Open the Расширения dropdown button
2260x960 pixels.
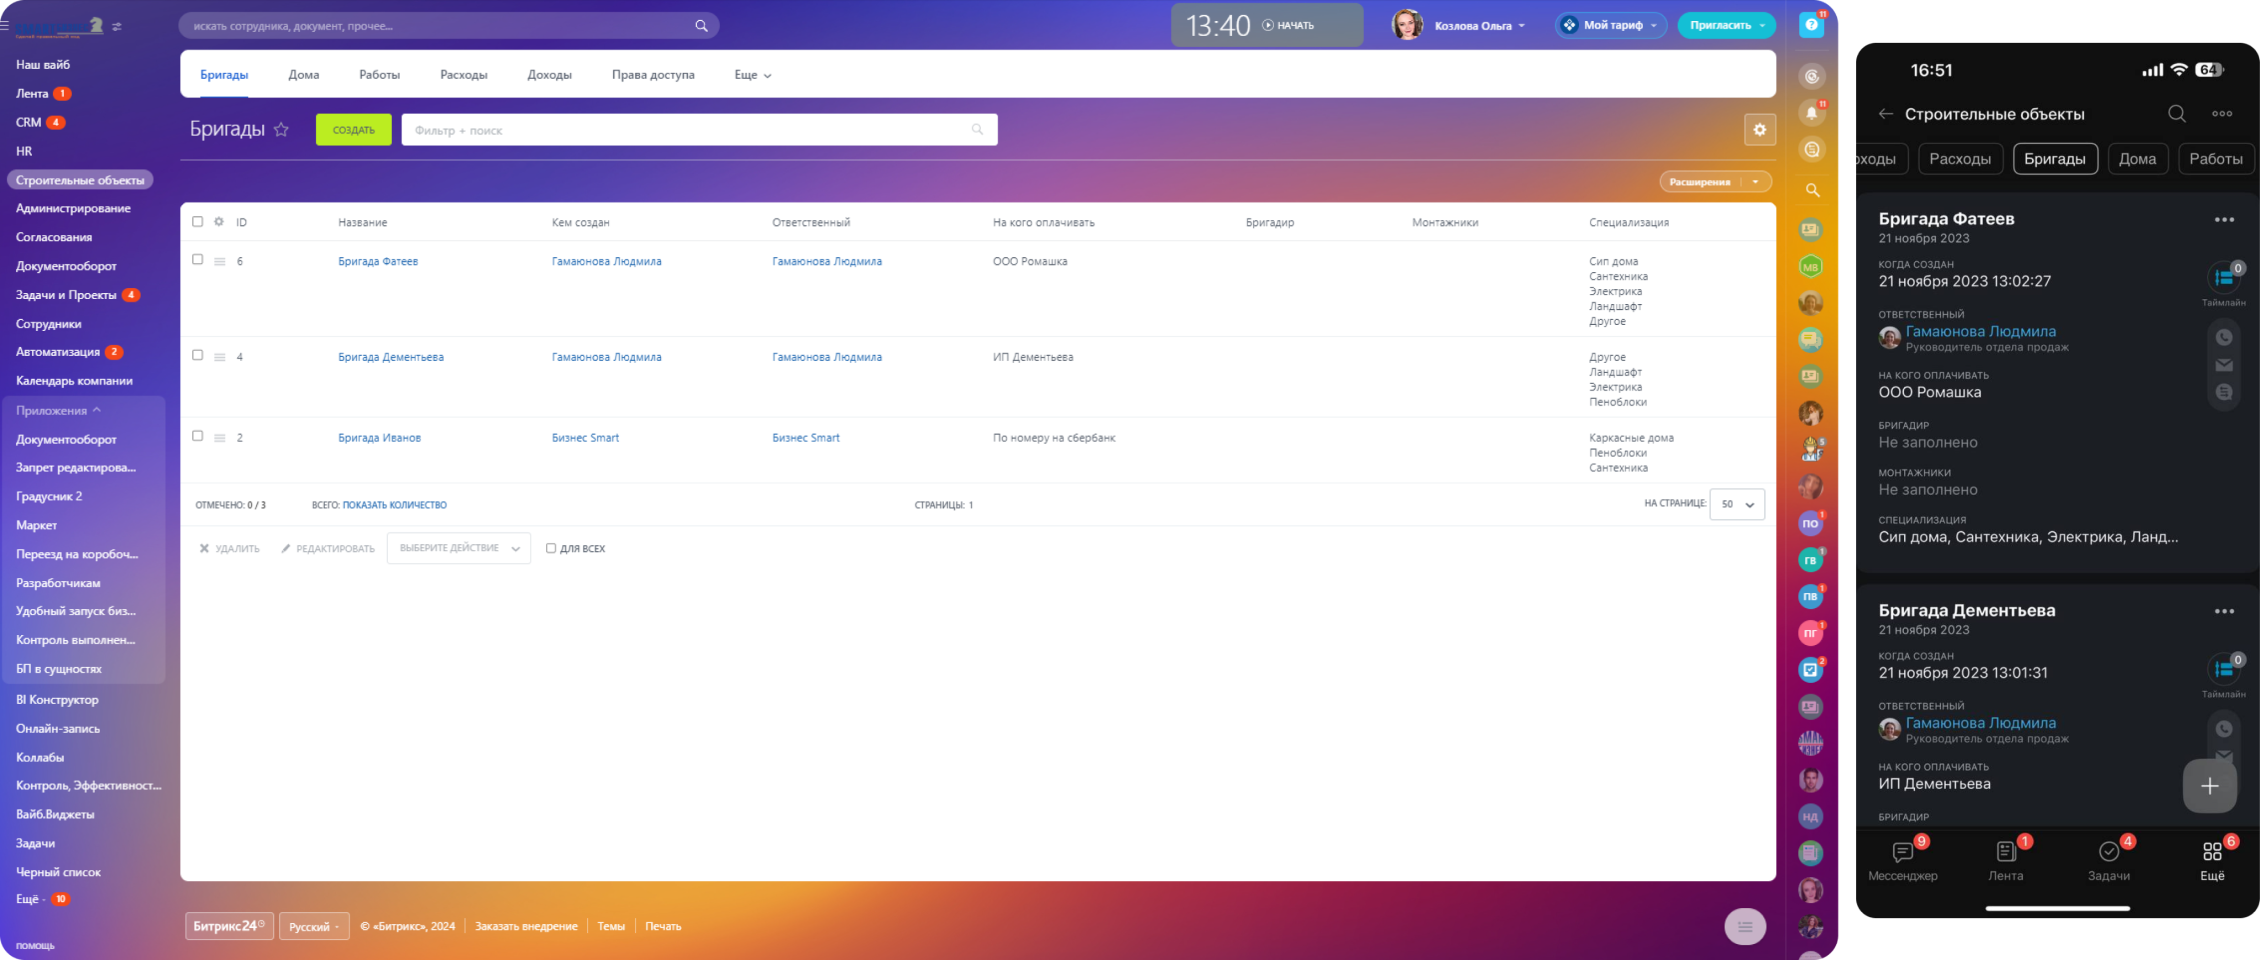pos(1715,182)
